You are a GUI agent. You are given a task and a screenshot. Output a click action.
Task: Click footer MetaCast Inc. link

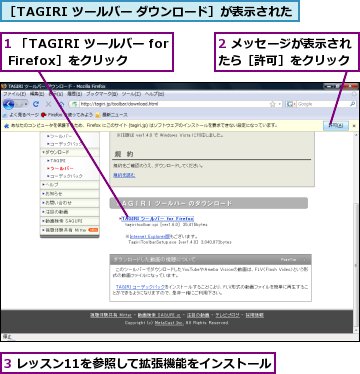point(169,323)
